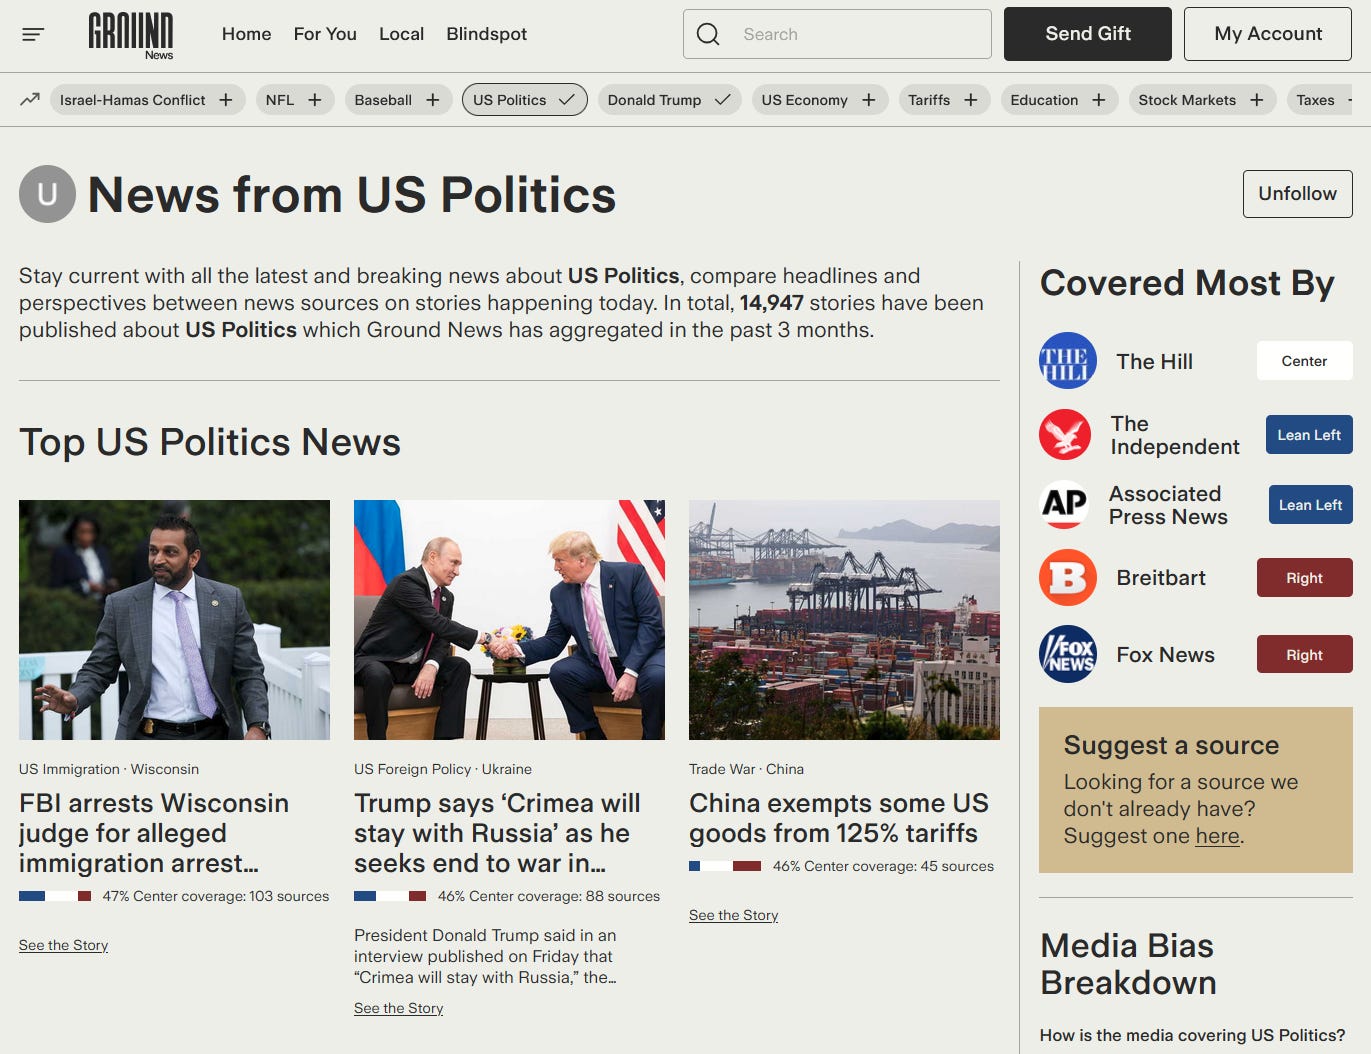Screen dimensions: 1371x1054
Task: Open headline FBI arrests Wisconsin judge
Action: tap(154, 833)
